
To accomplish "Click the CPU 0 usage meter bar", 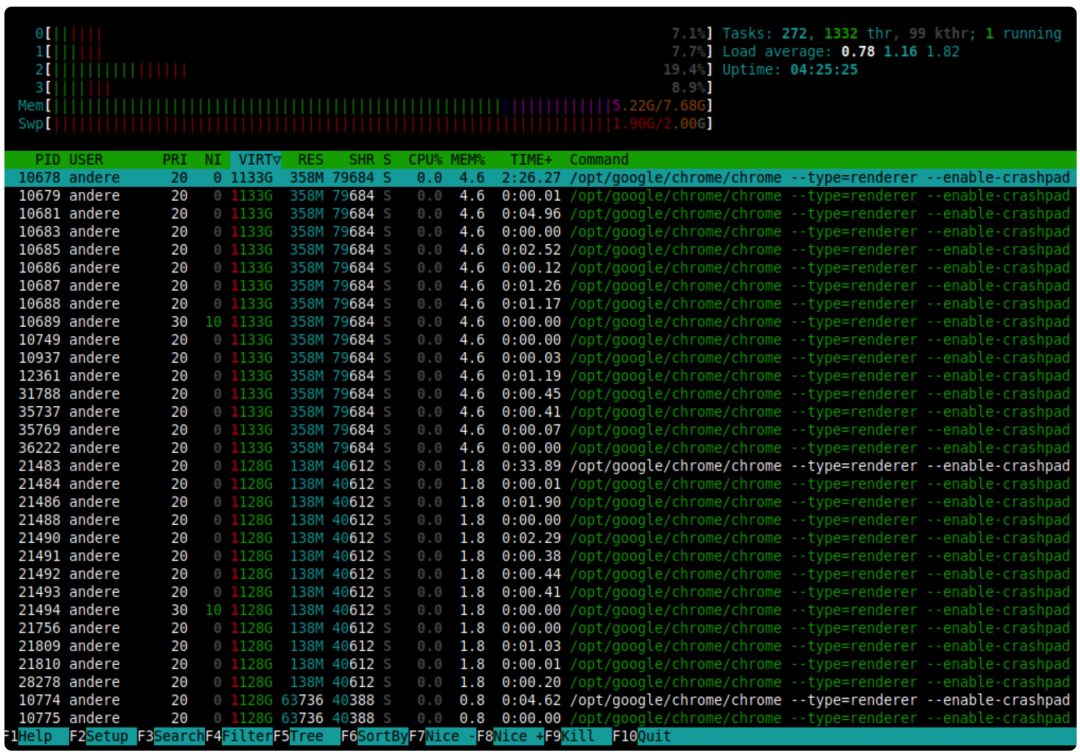I will coord(373,33).
